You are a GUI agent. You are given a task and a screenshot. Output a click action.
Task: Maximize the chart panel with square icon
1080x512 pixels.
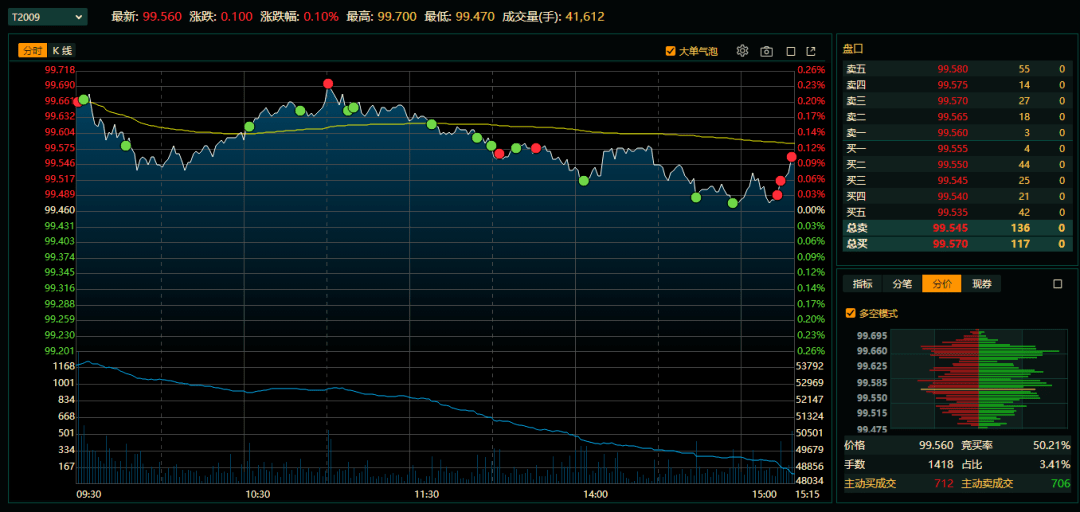(x=791, y=51)
